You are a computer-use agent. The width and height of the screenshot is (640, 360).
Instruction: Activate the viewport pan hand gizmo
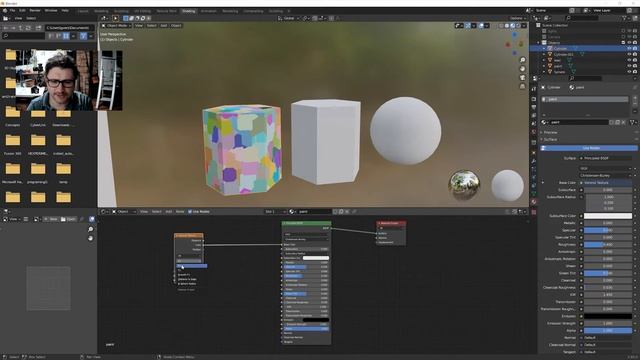coord(522,69)
